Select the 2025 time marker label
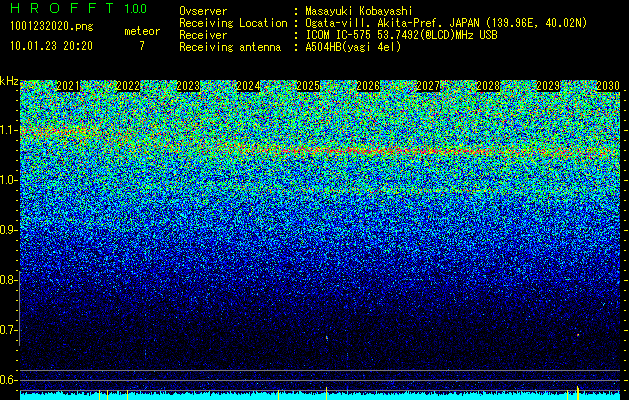The height and width of the screenshot is (400, 629). pyautogui.click(x=308, y=86)
